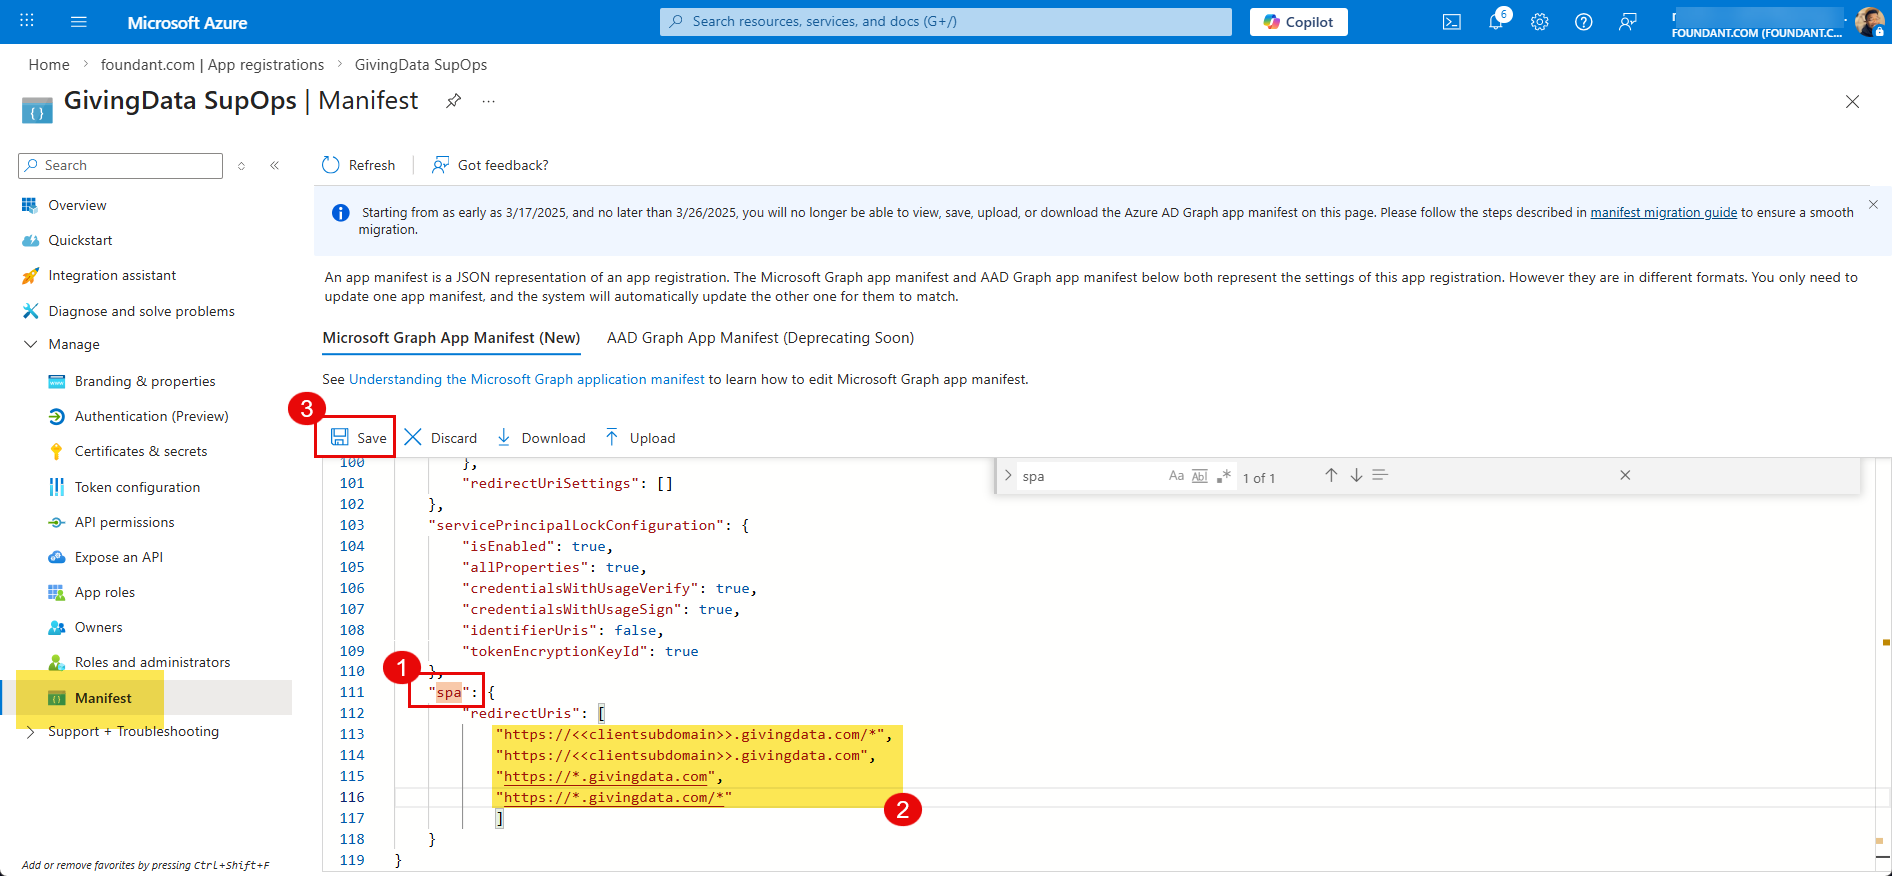The height and width of the screenshot is (876, 1892).
Task: Close the editor find widget
Action: click(1625, 475)
